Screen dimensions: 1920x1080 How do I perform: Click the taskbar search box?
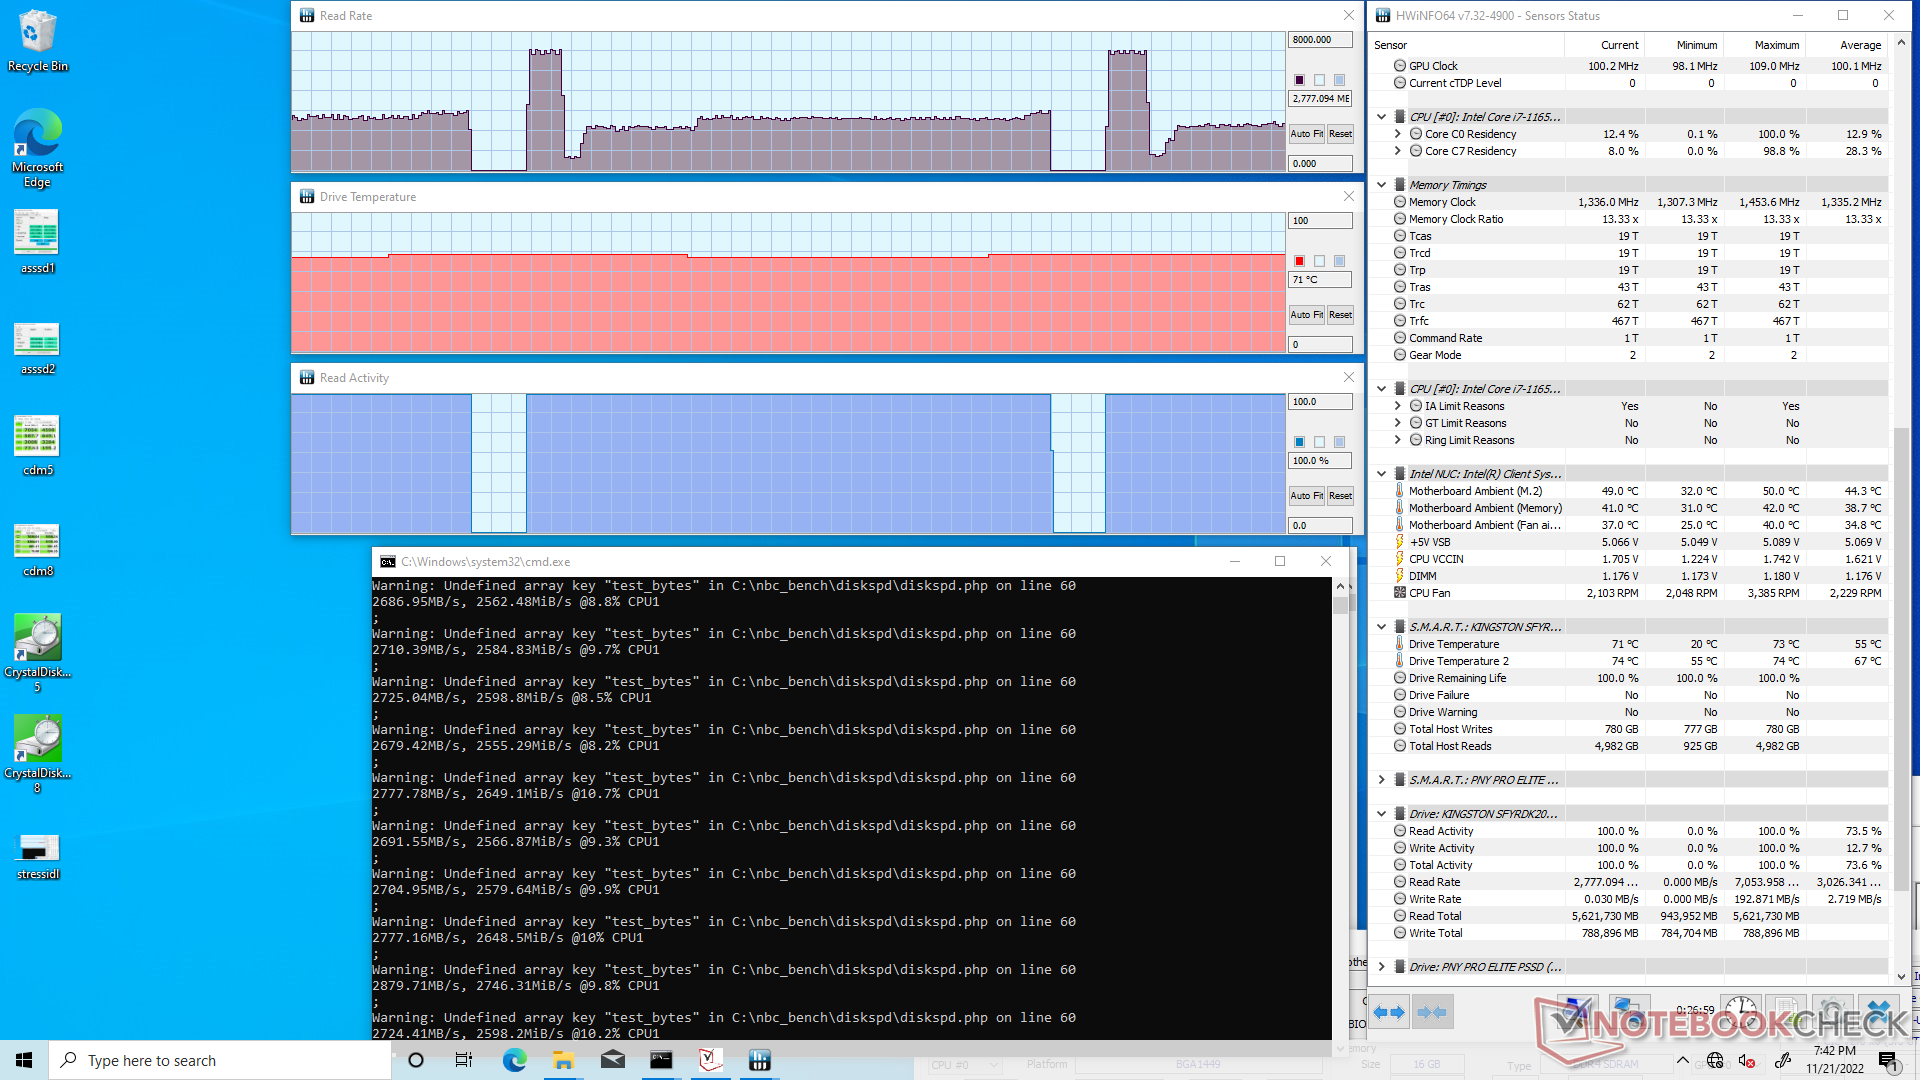pyautogui.click(x=220, y=1060)
